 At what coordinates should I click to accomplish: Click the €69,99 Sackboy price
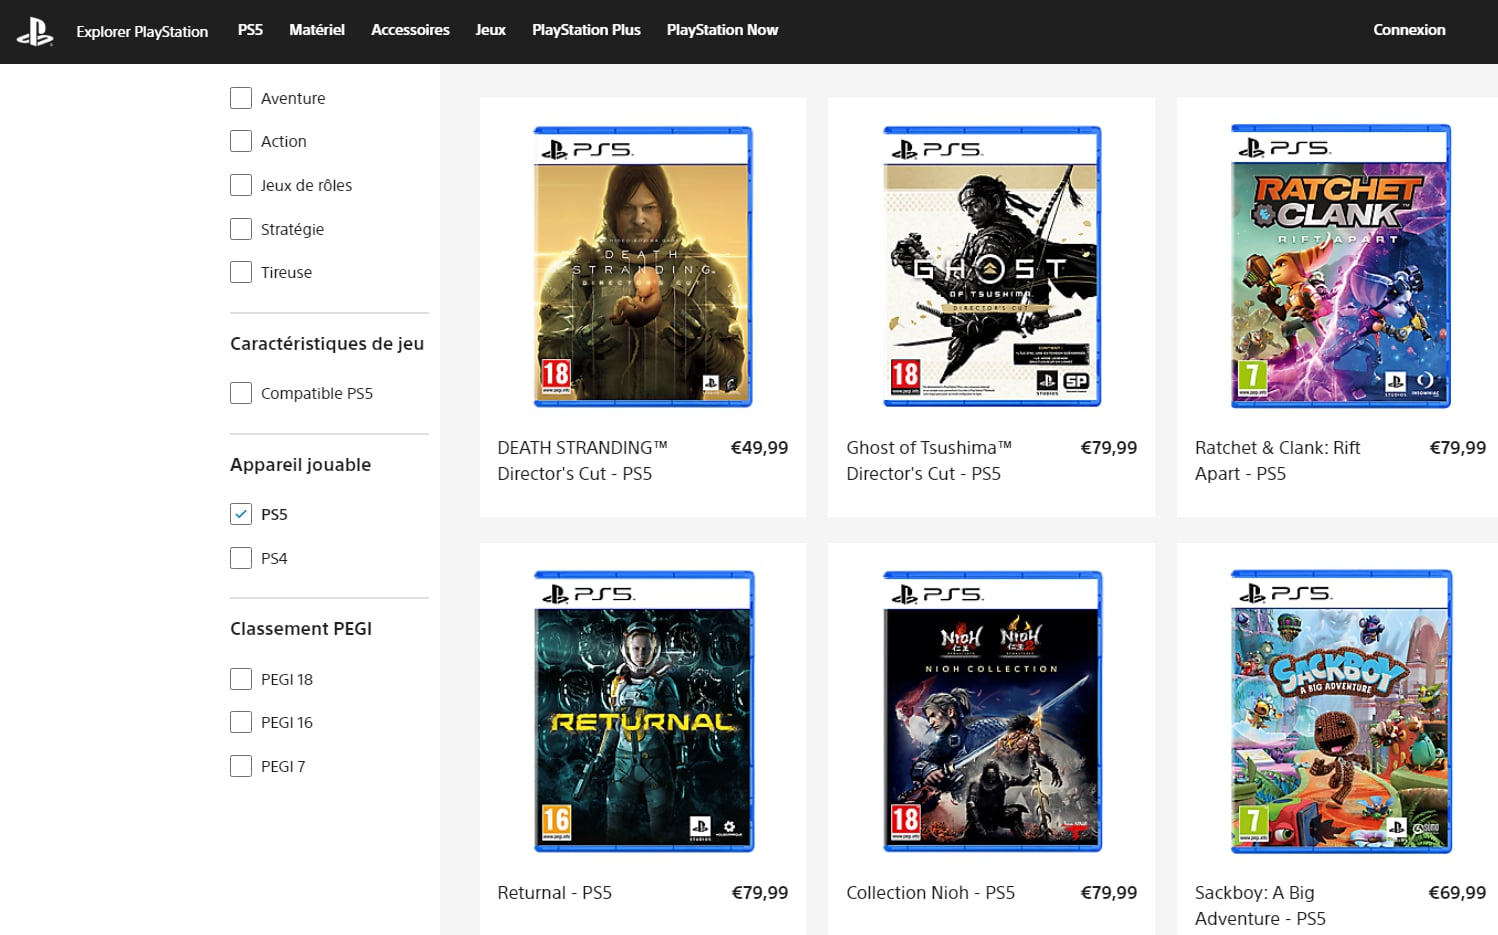pyautogui.click(x=1457, y=893)
